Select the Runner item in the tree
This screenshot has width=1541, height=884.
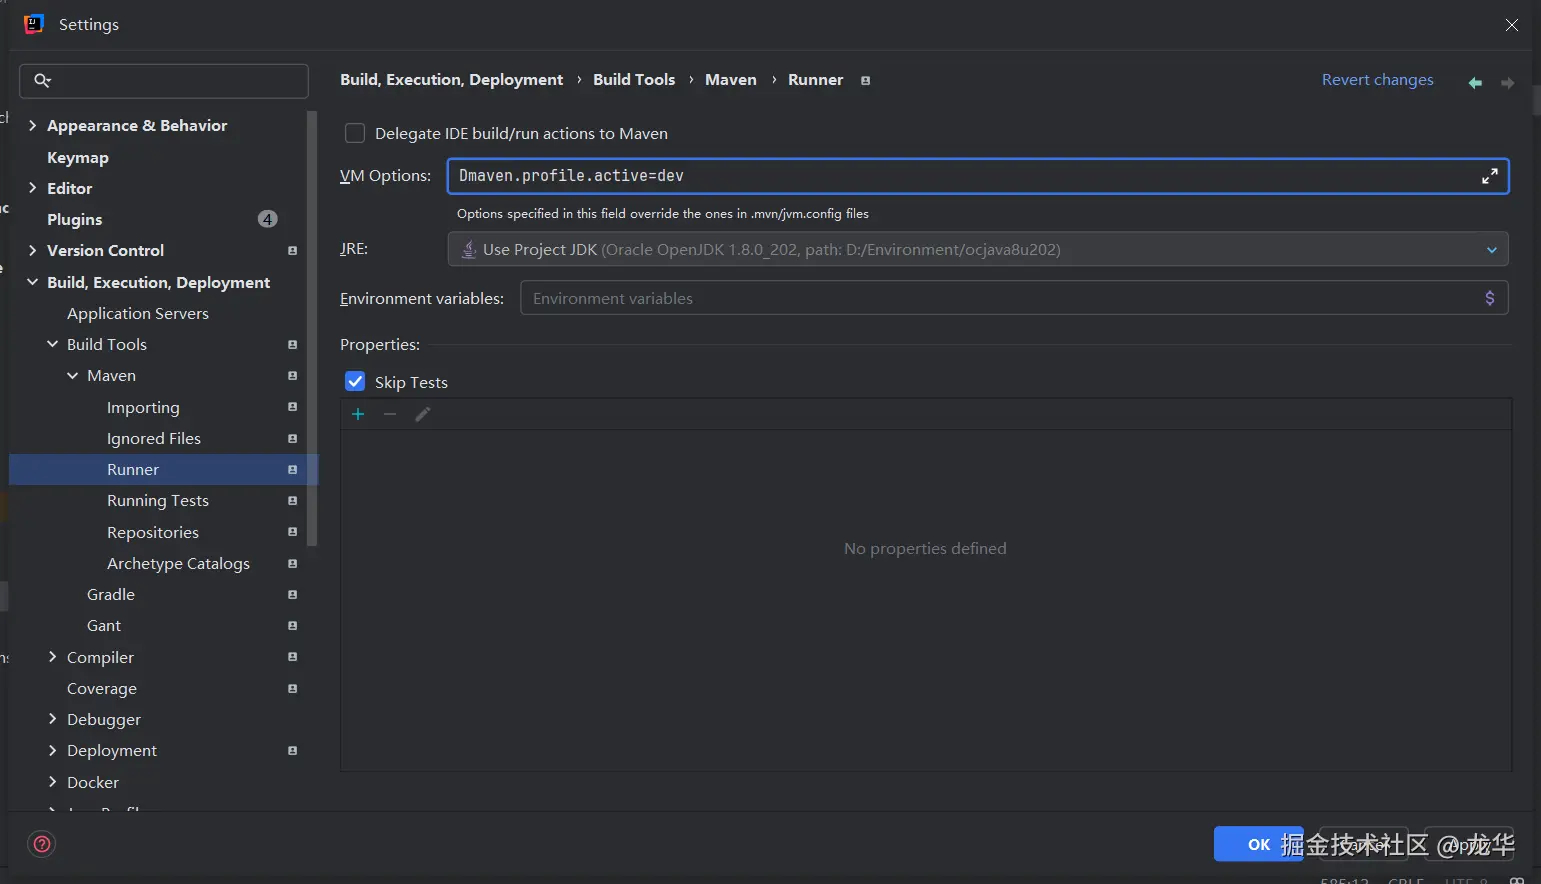click(x=163, y=469)
